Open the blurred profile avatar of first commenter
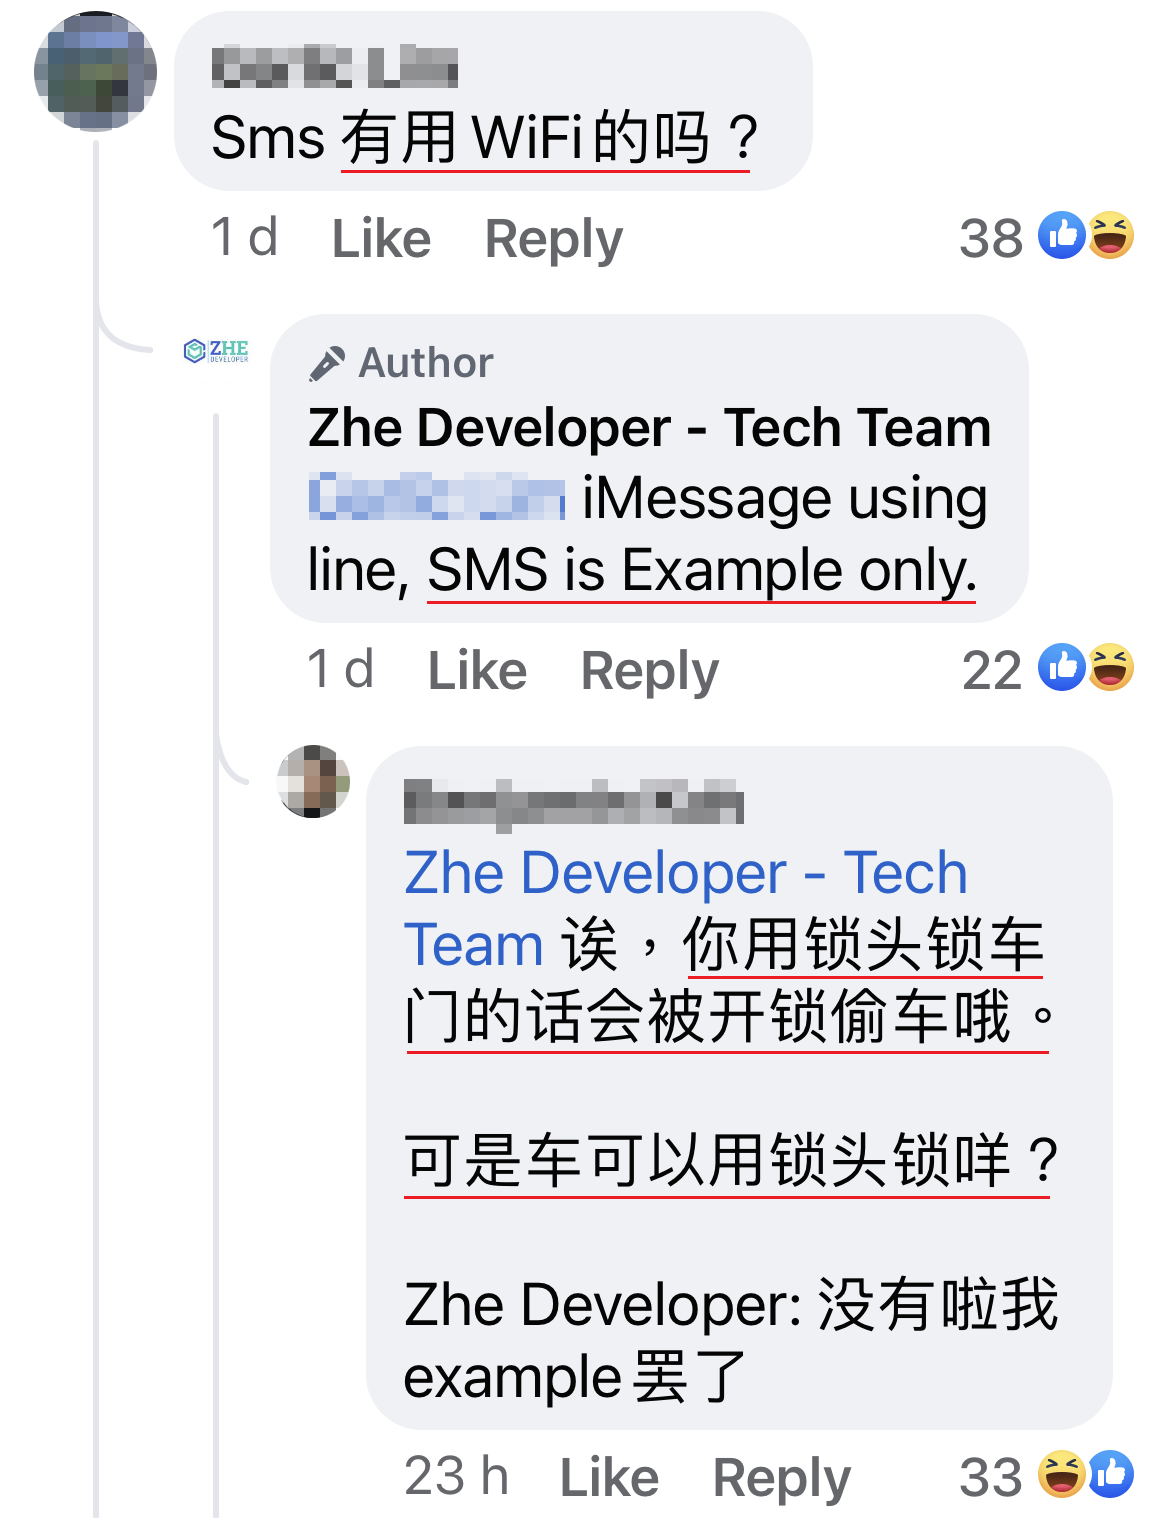 coord(95,71)
